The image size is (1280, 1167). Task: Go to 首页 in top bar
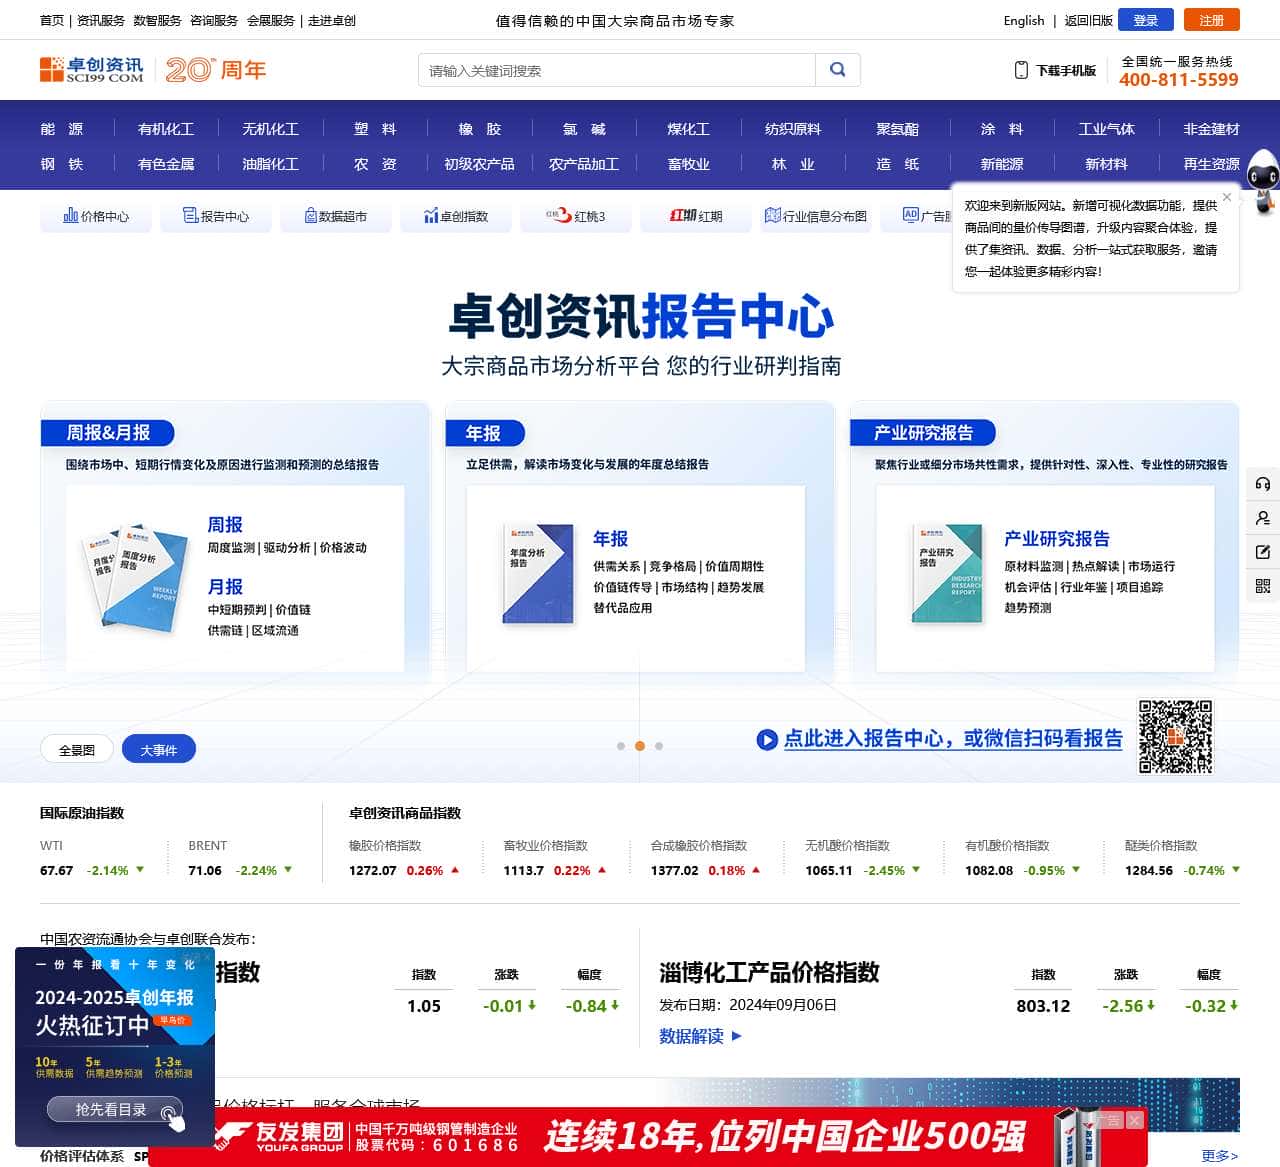52,20
